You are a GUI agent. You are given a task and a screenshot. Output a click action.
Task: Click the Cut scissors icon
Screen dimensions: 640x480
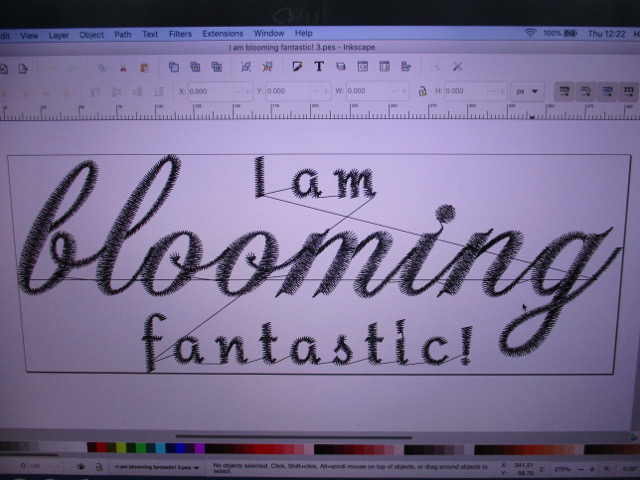coord(123,68)
